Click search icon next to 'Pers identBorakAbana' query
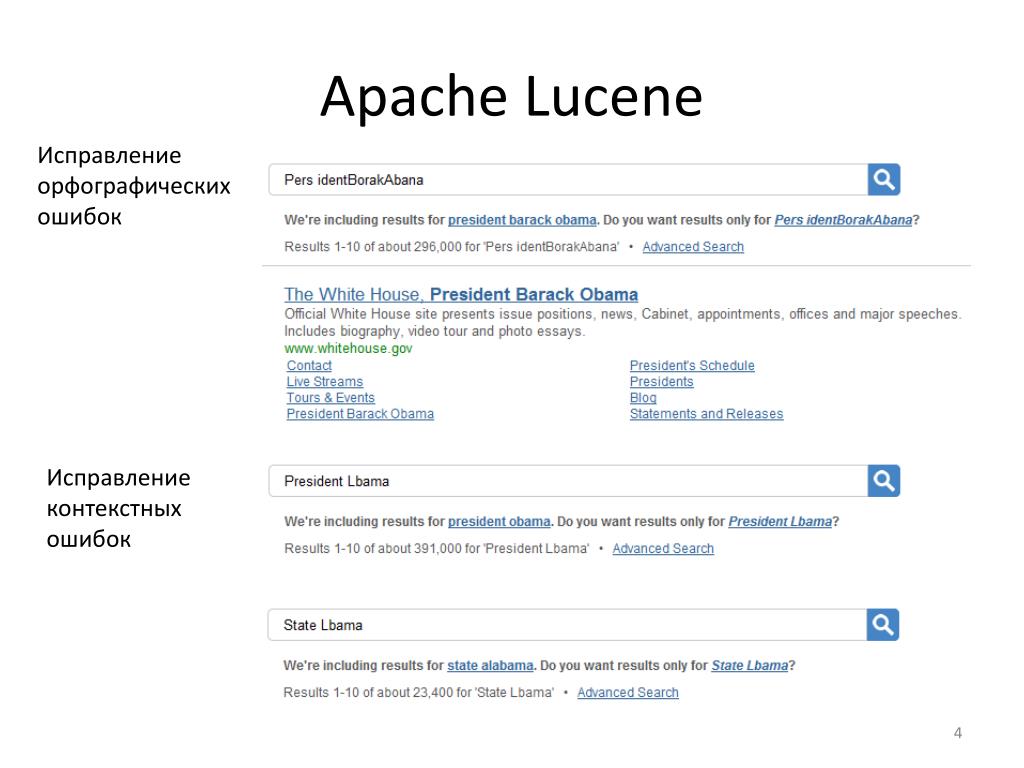The width and height of the screenshot is (1024, 768). (x=884, y=180)
